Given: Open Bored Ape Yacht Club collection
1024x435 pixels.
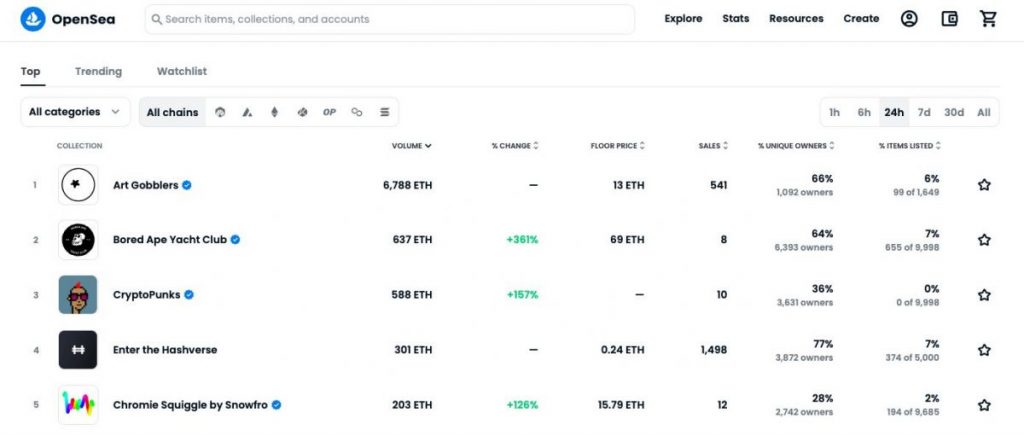Looking at the screenshot, I should pos(170,240).
